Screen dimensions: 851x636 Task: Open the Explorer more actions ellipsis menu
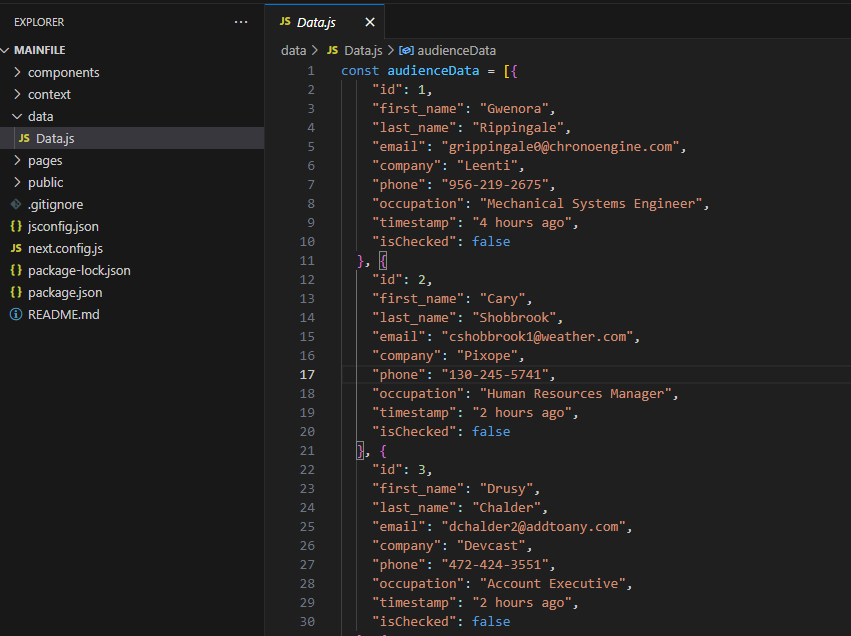click(240, 21)
